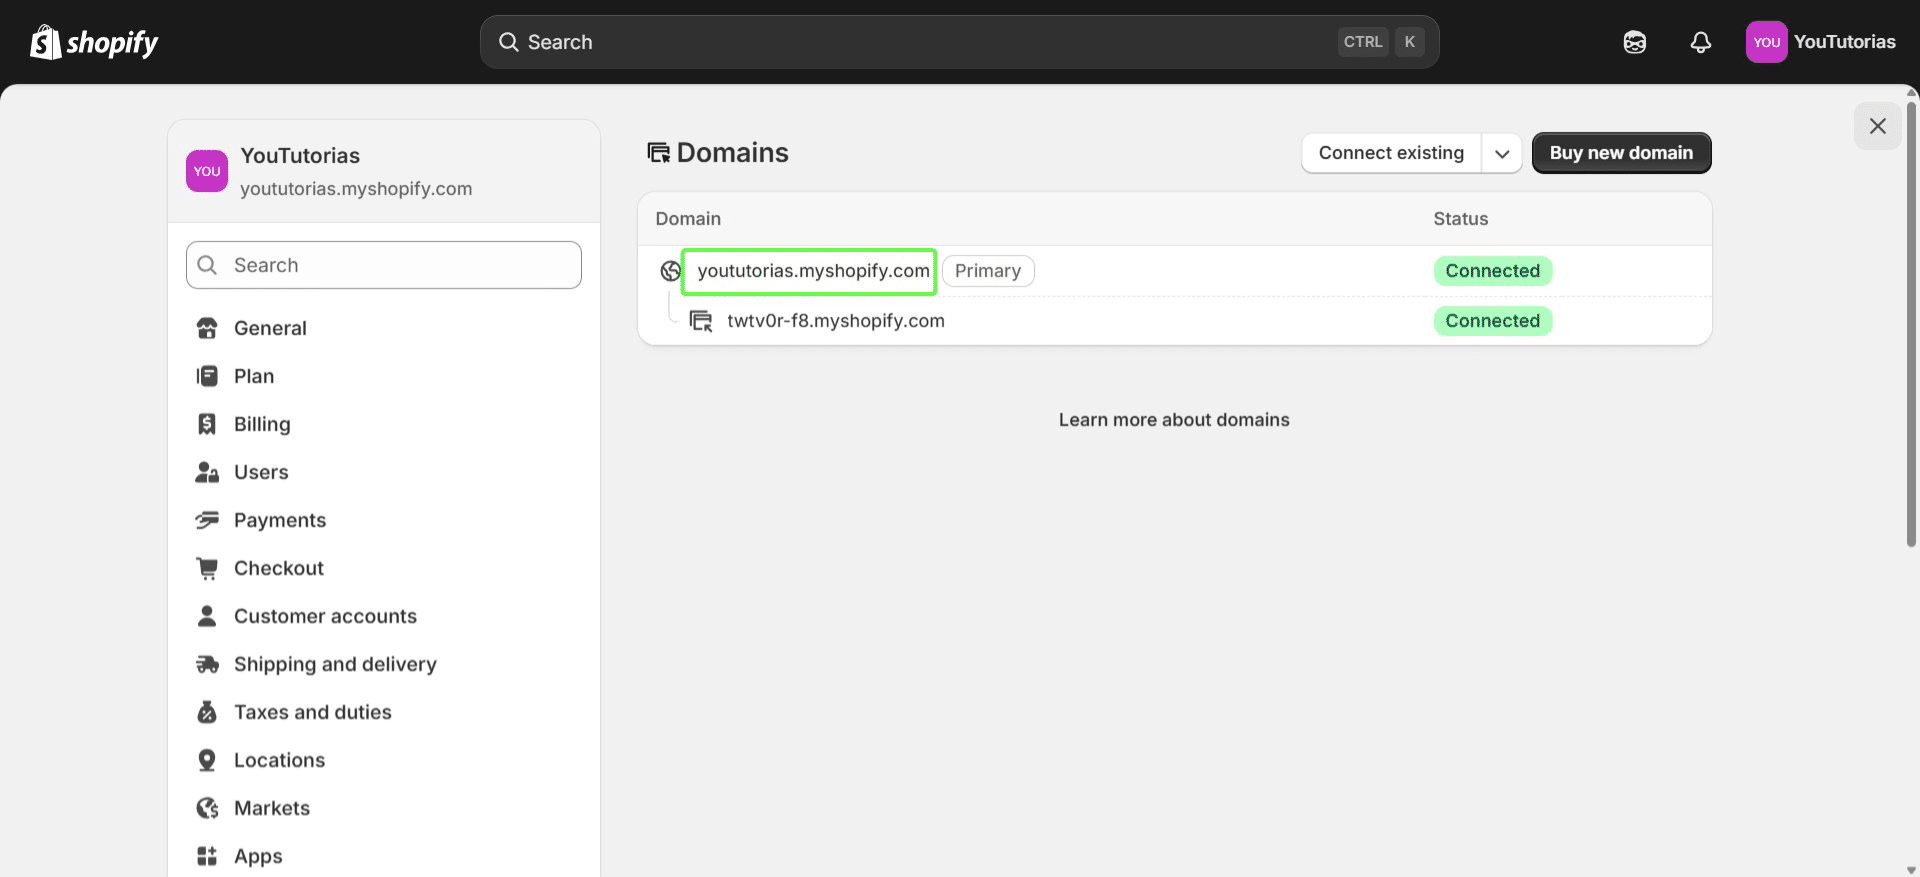Click the Checkout cart icon
The height and width of the screenshot is (877, 1920).
pos(207,568)
